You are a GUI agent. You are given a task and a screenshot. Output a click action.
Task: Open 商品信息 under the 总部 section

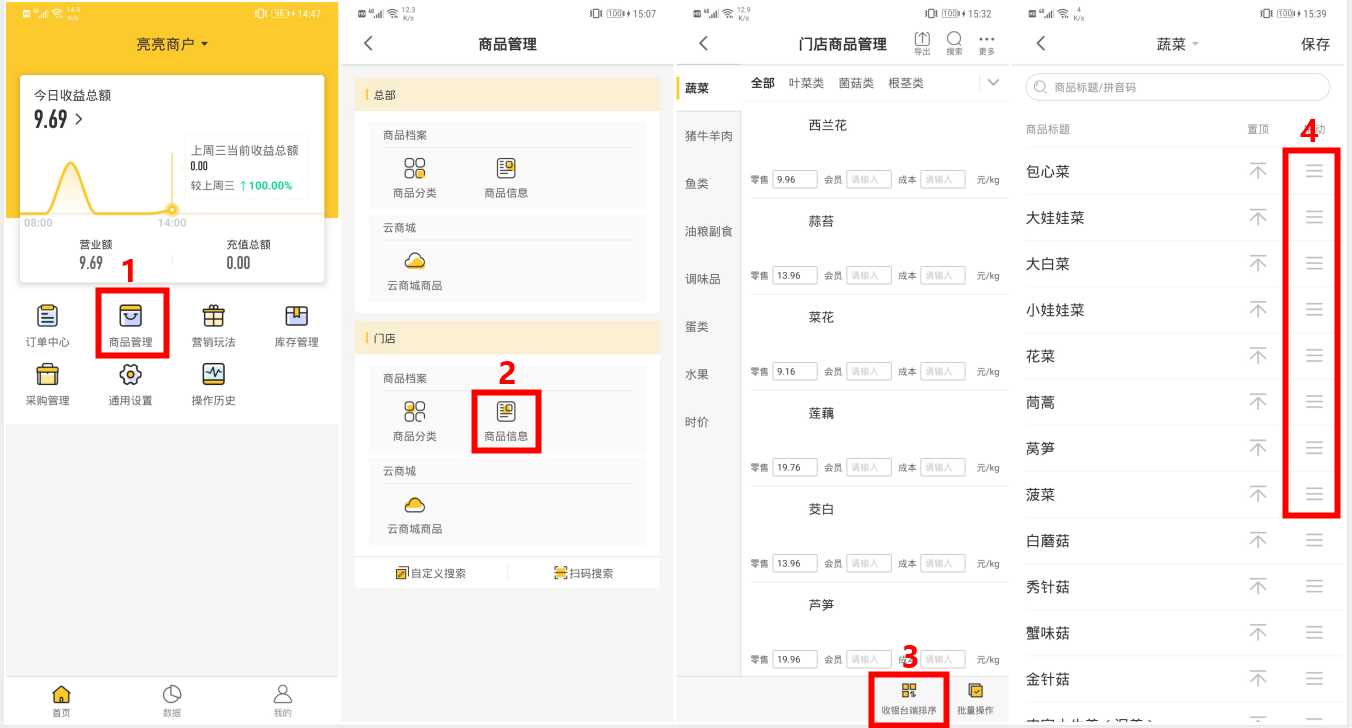click(x=506, y=178)
